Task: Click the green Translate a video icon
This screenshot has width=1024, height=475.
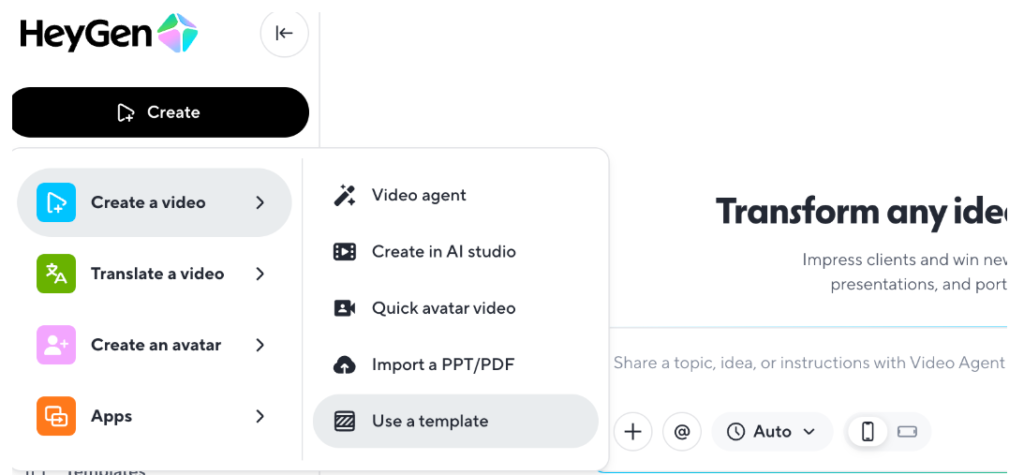Action: [56, 274]
